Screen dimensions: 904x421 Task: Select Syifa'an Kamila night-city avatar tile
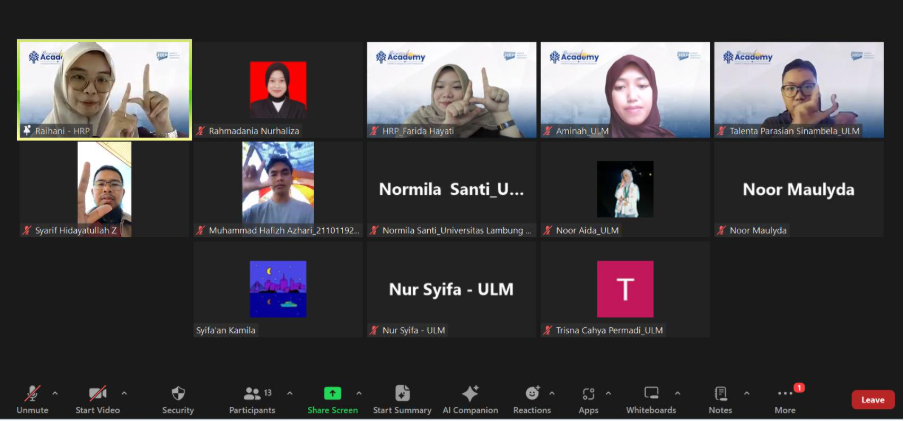click(278, 289)
